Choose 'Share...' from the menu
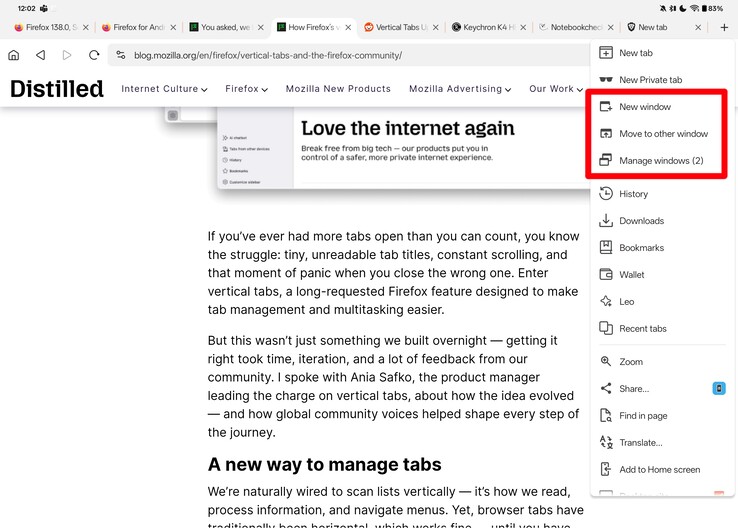The width and height of the screenshot is (738, 528). pyautogui.click(x=652, y=388)
